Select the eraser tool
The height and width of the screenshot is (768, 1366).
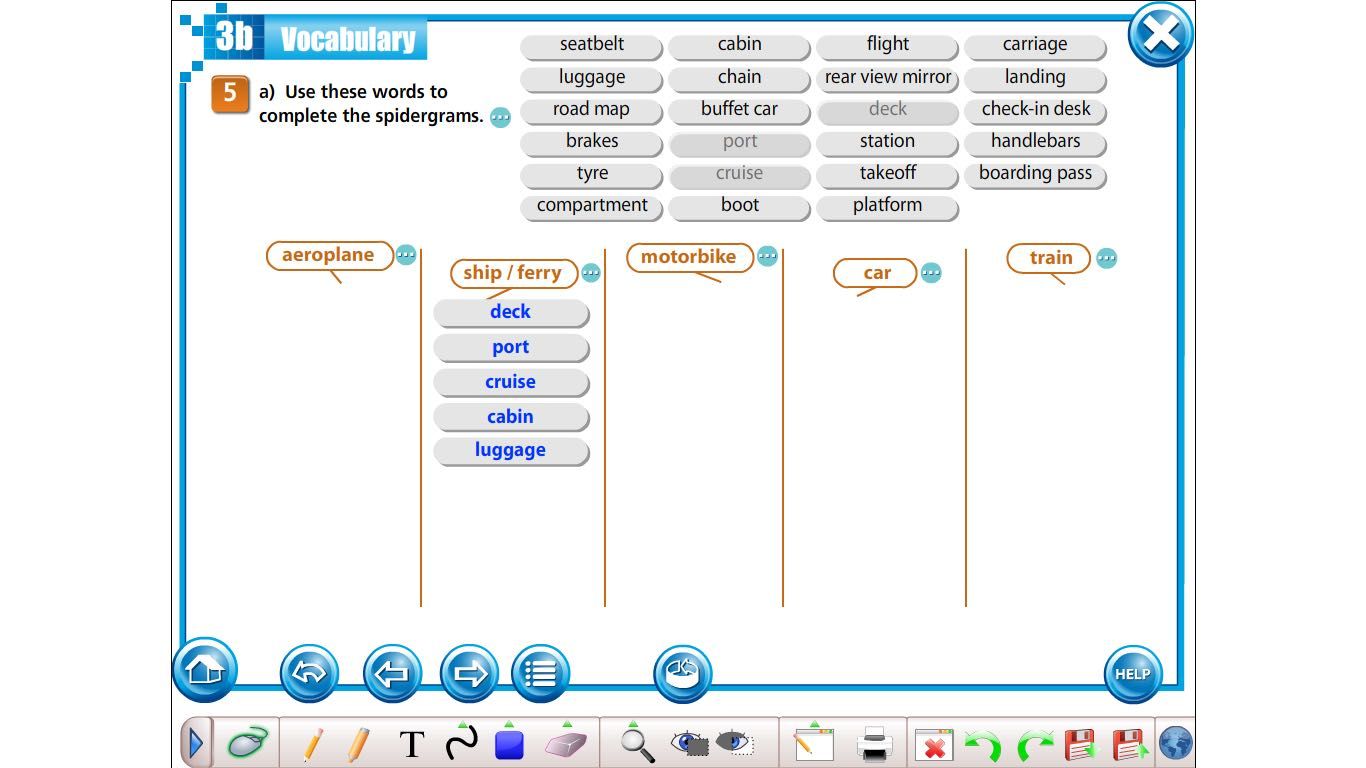coord(568,744)
